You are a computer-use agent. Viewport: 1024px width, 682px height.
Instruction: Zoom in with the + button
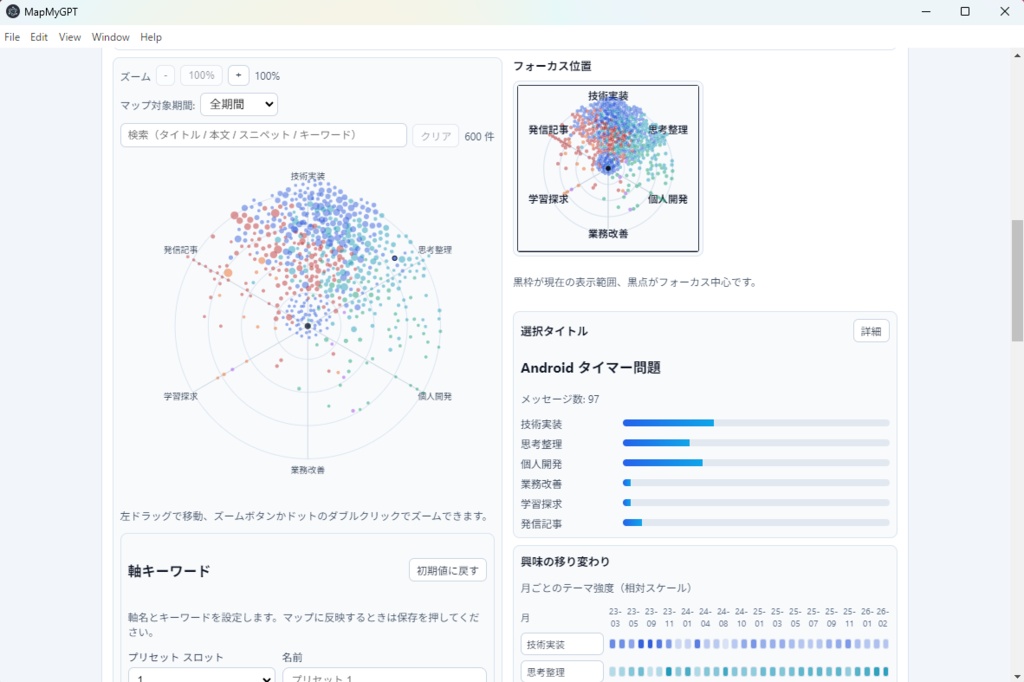click(238, 74)
